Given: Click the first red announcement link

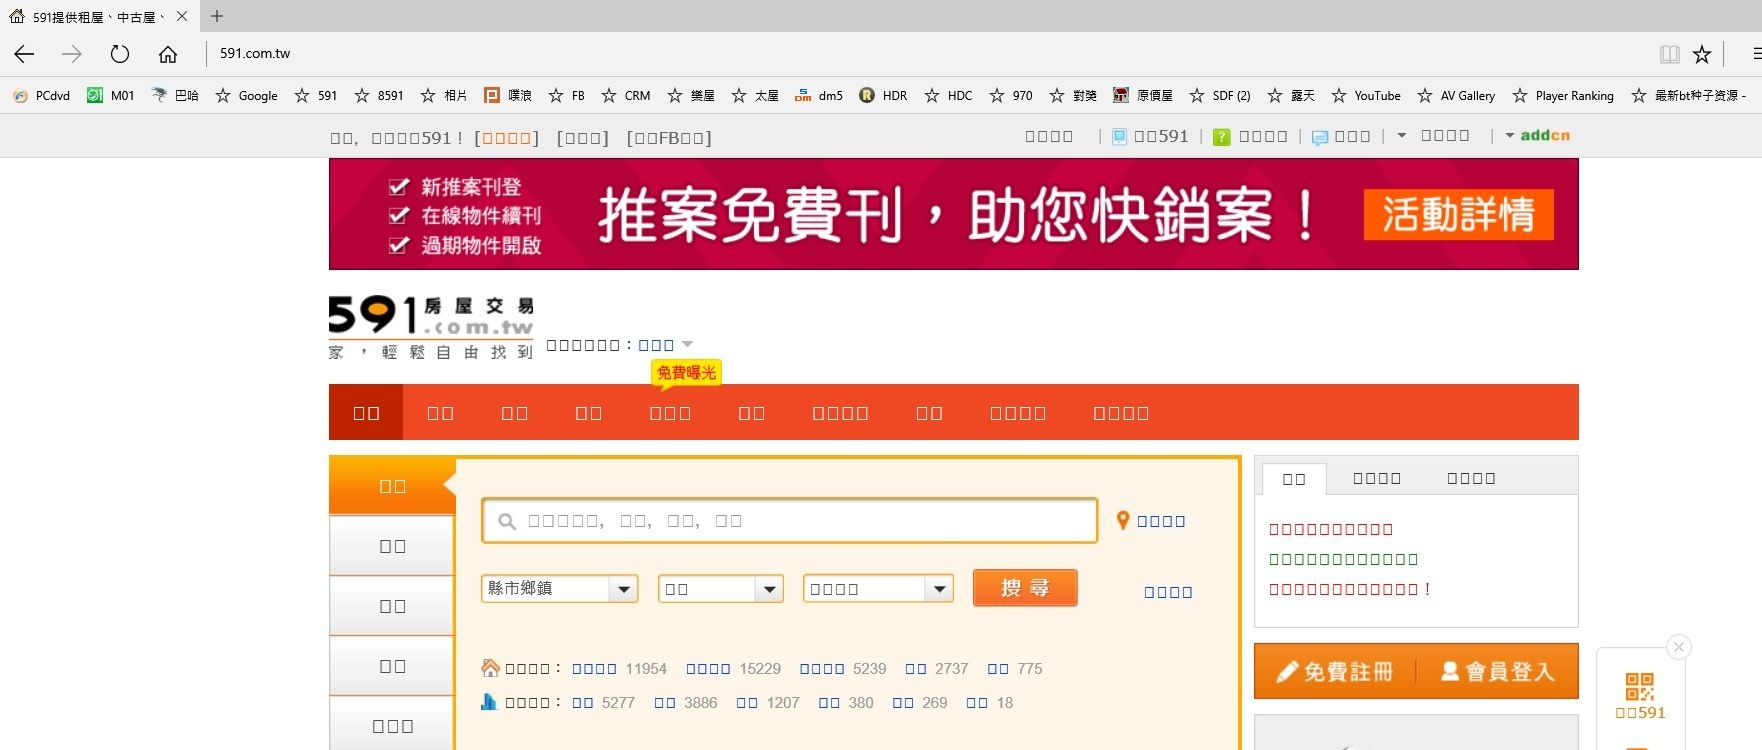Looking at the screenshot, I should (1331, 529).
